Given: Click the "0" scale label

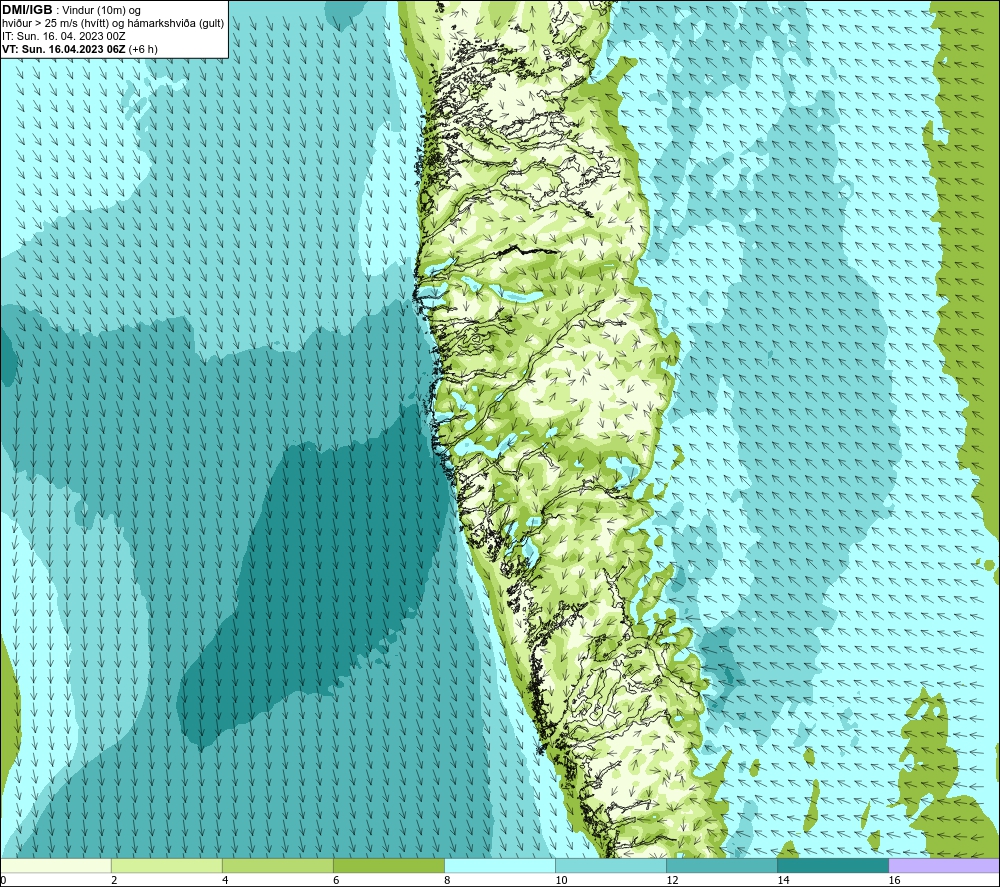Looking at the screenshot, I should (3, 880).
